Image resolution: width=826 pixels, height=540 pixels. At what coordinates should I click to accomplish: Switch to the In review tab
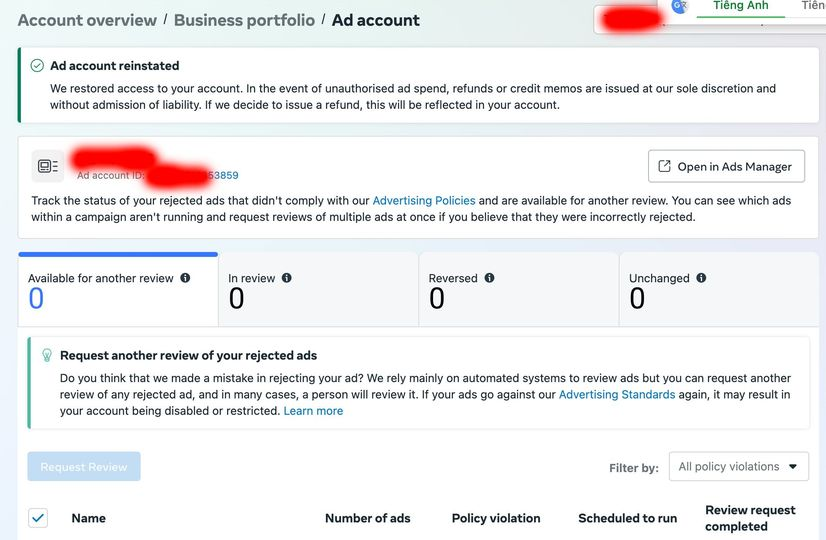tap(318, 289)
